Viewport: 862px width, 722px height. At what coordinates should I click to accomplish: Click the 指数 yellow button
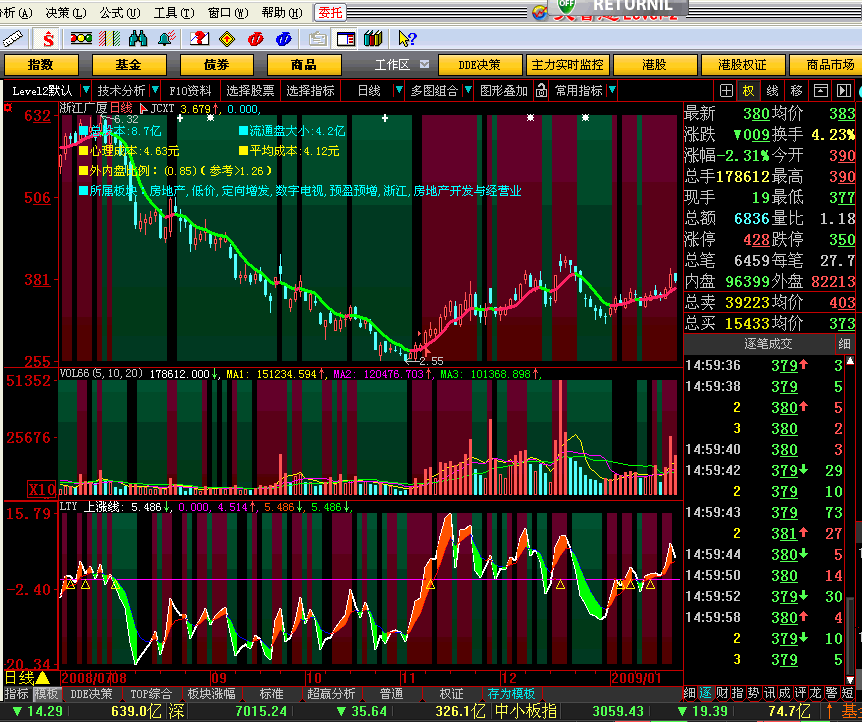click(41, 65)
